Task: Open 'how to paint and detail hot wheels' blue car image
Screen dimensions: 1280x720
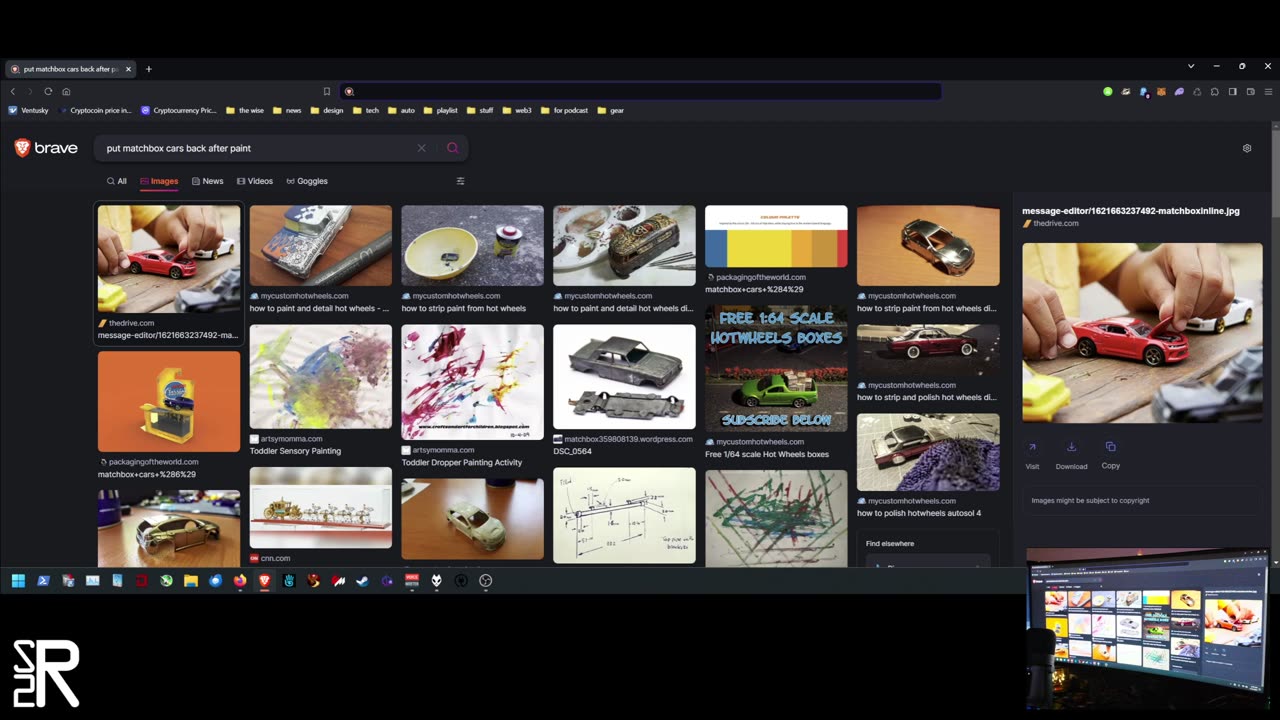Action: (321, 246)
